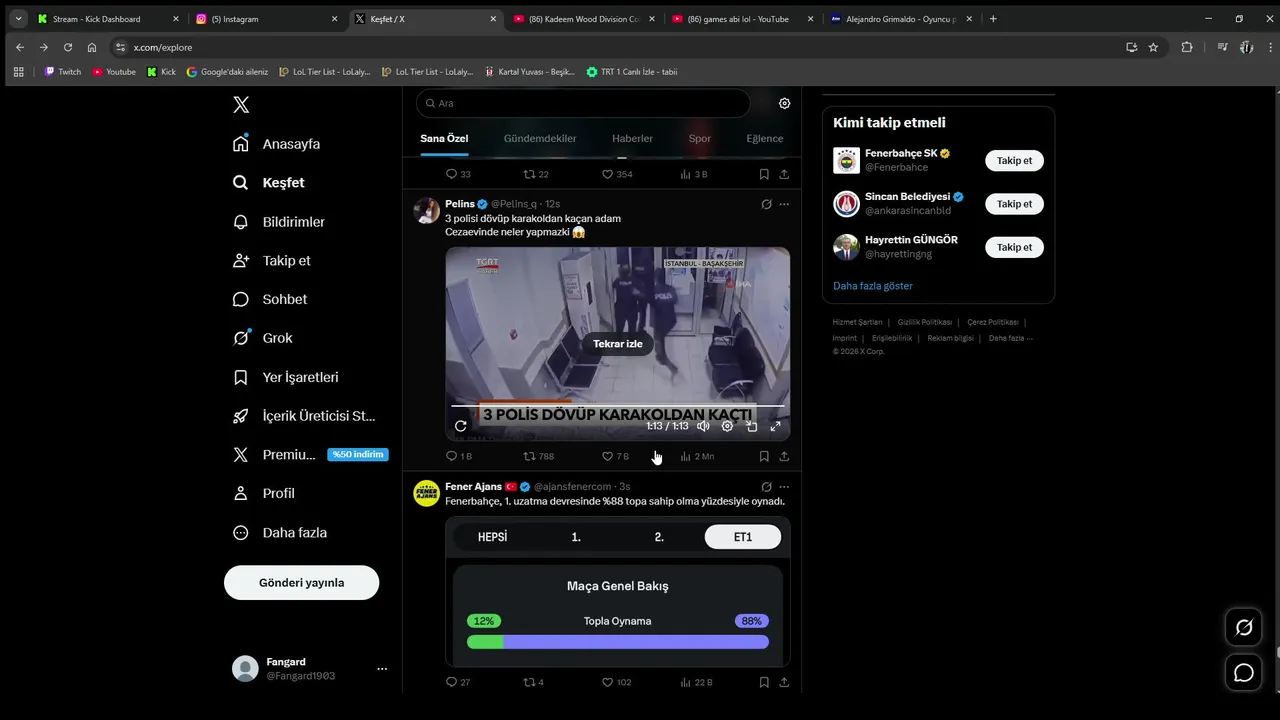This screenshot has width=1280, height=720.
Task: Bookmark this page with star icon
Action: [1153, 47]
